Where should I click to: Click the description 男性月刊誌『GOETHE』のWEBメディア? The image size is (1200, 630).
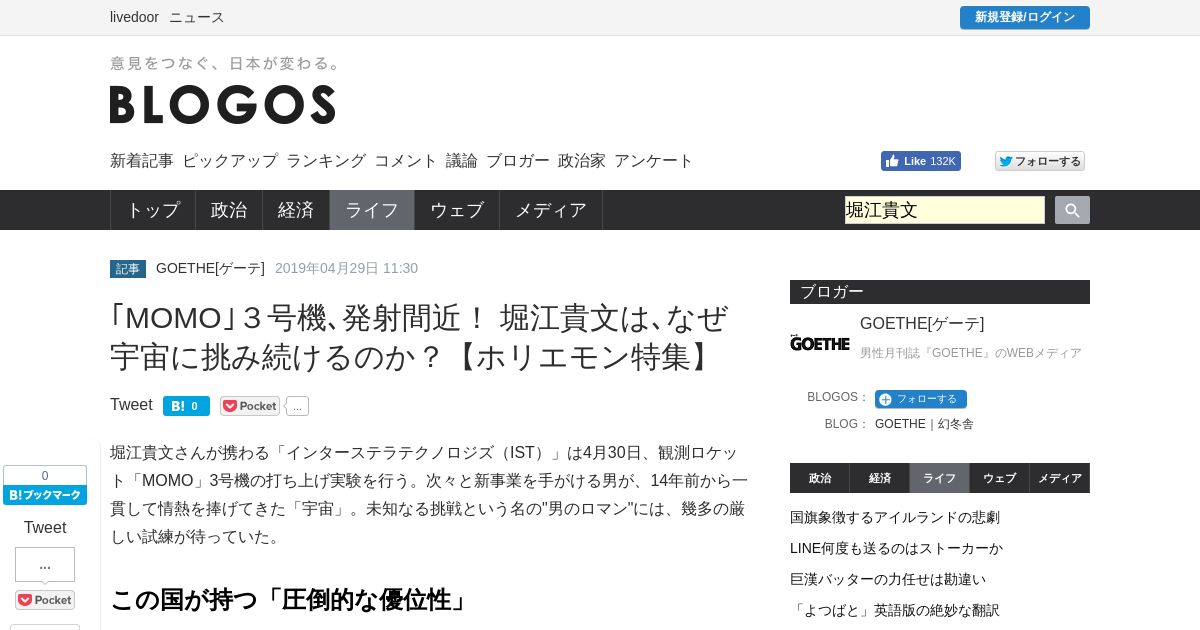pos(971,353)
